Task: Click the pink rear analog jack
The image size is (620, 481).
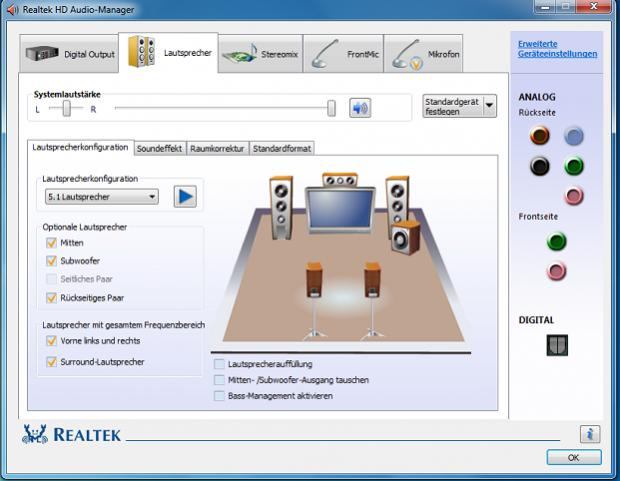Action: tap(574, 196)
